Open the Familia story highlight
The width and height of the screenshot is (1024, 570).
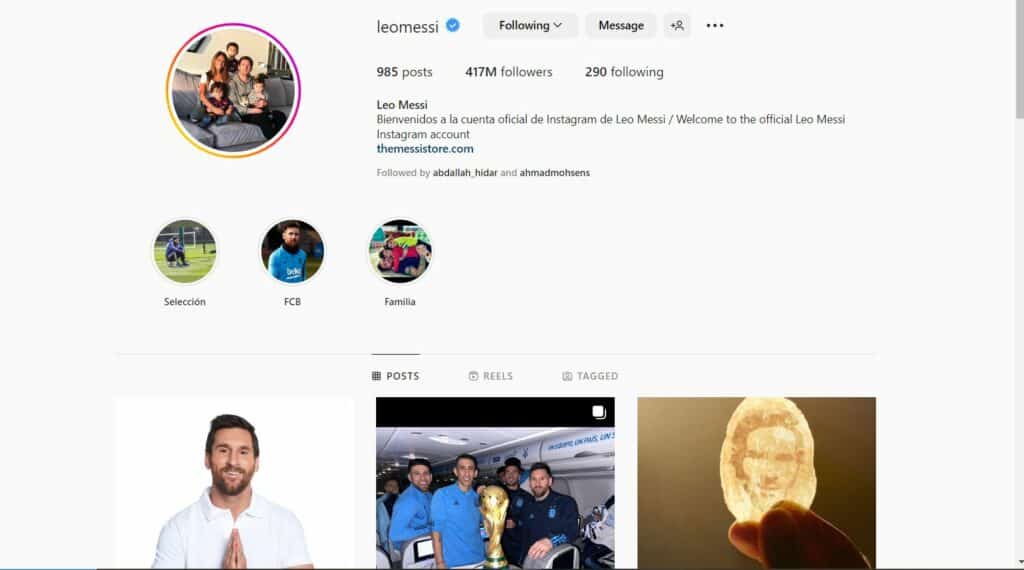pyautogui.click(x=400, y=251)
